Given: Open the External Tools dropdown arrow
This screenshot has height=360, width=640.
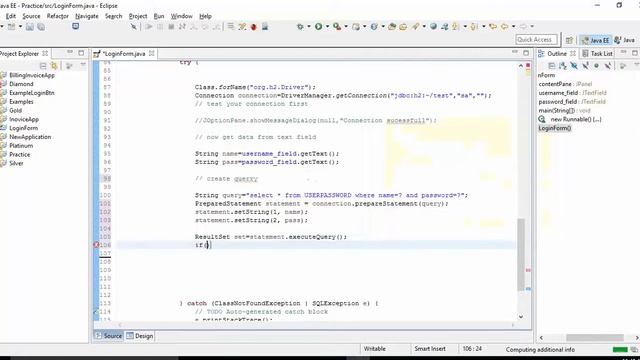Looking at the screenshot, I should pyautogui.click(x=346, y=27).
